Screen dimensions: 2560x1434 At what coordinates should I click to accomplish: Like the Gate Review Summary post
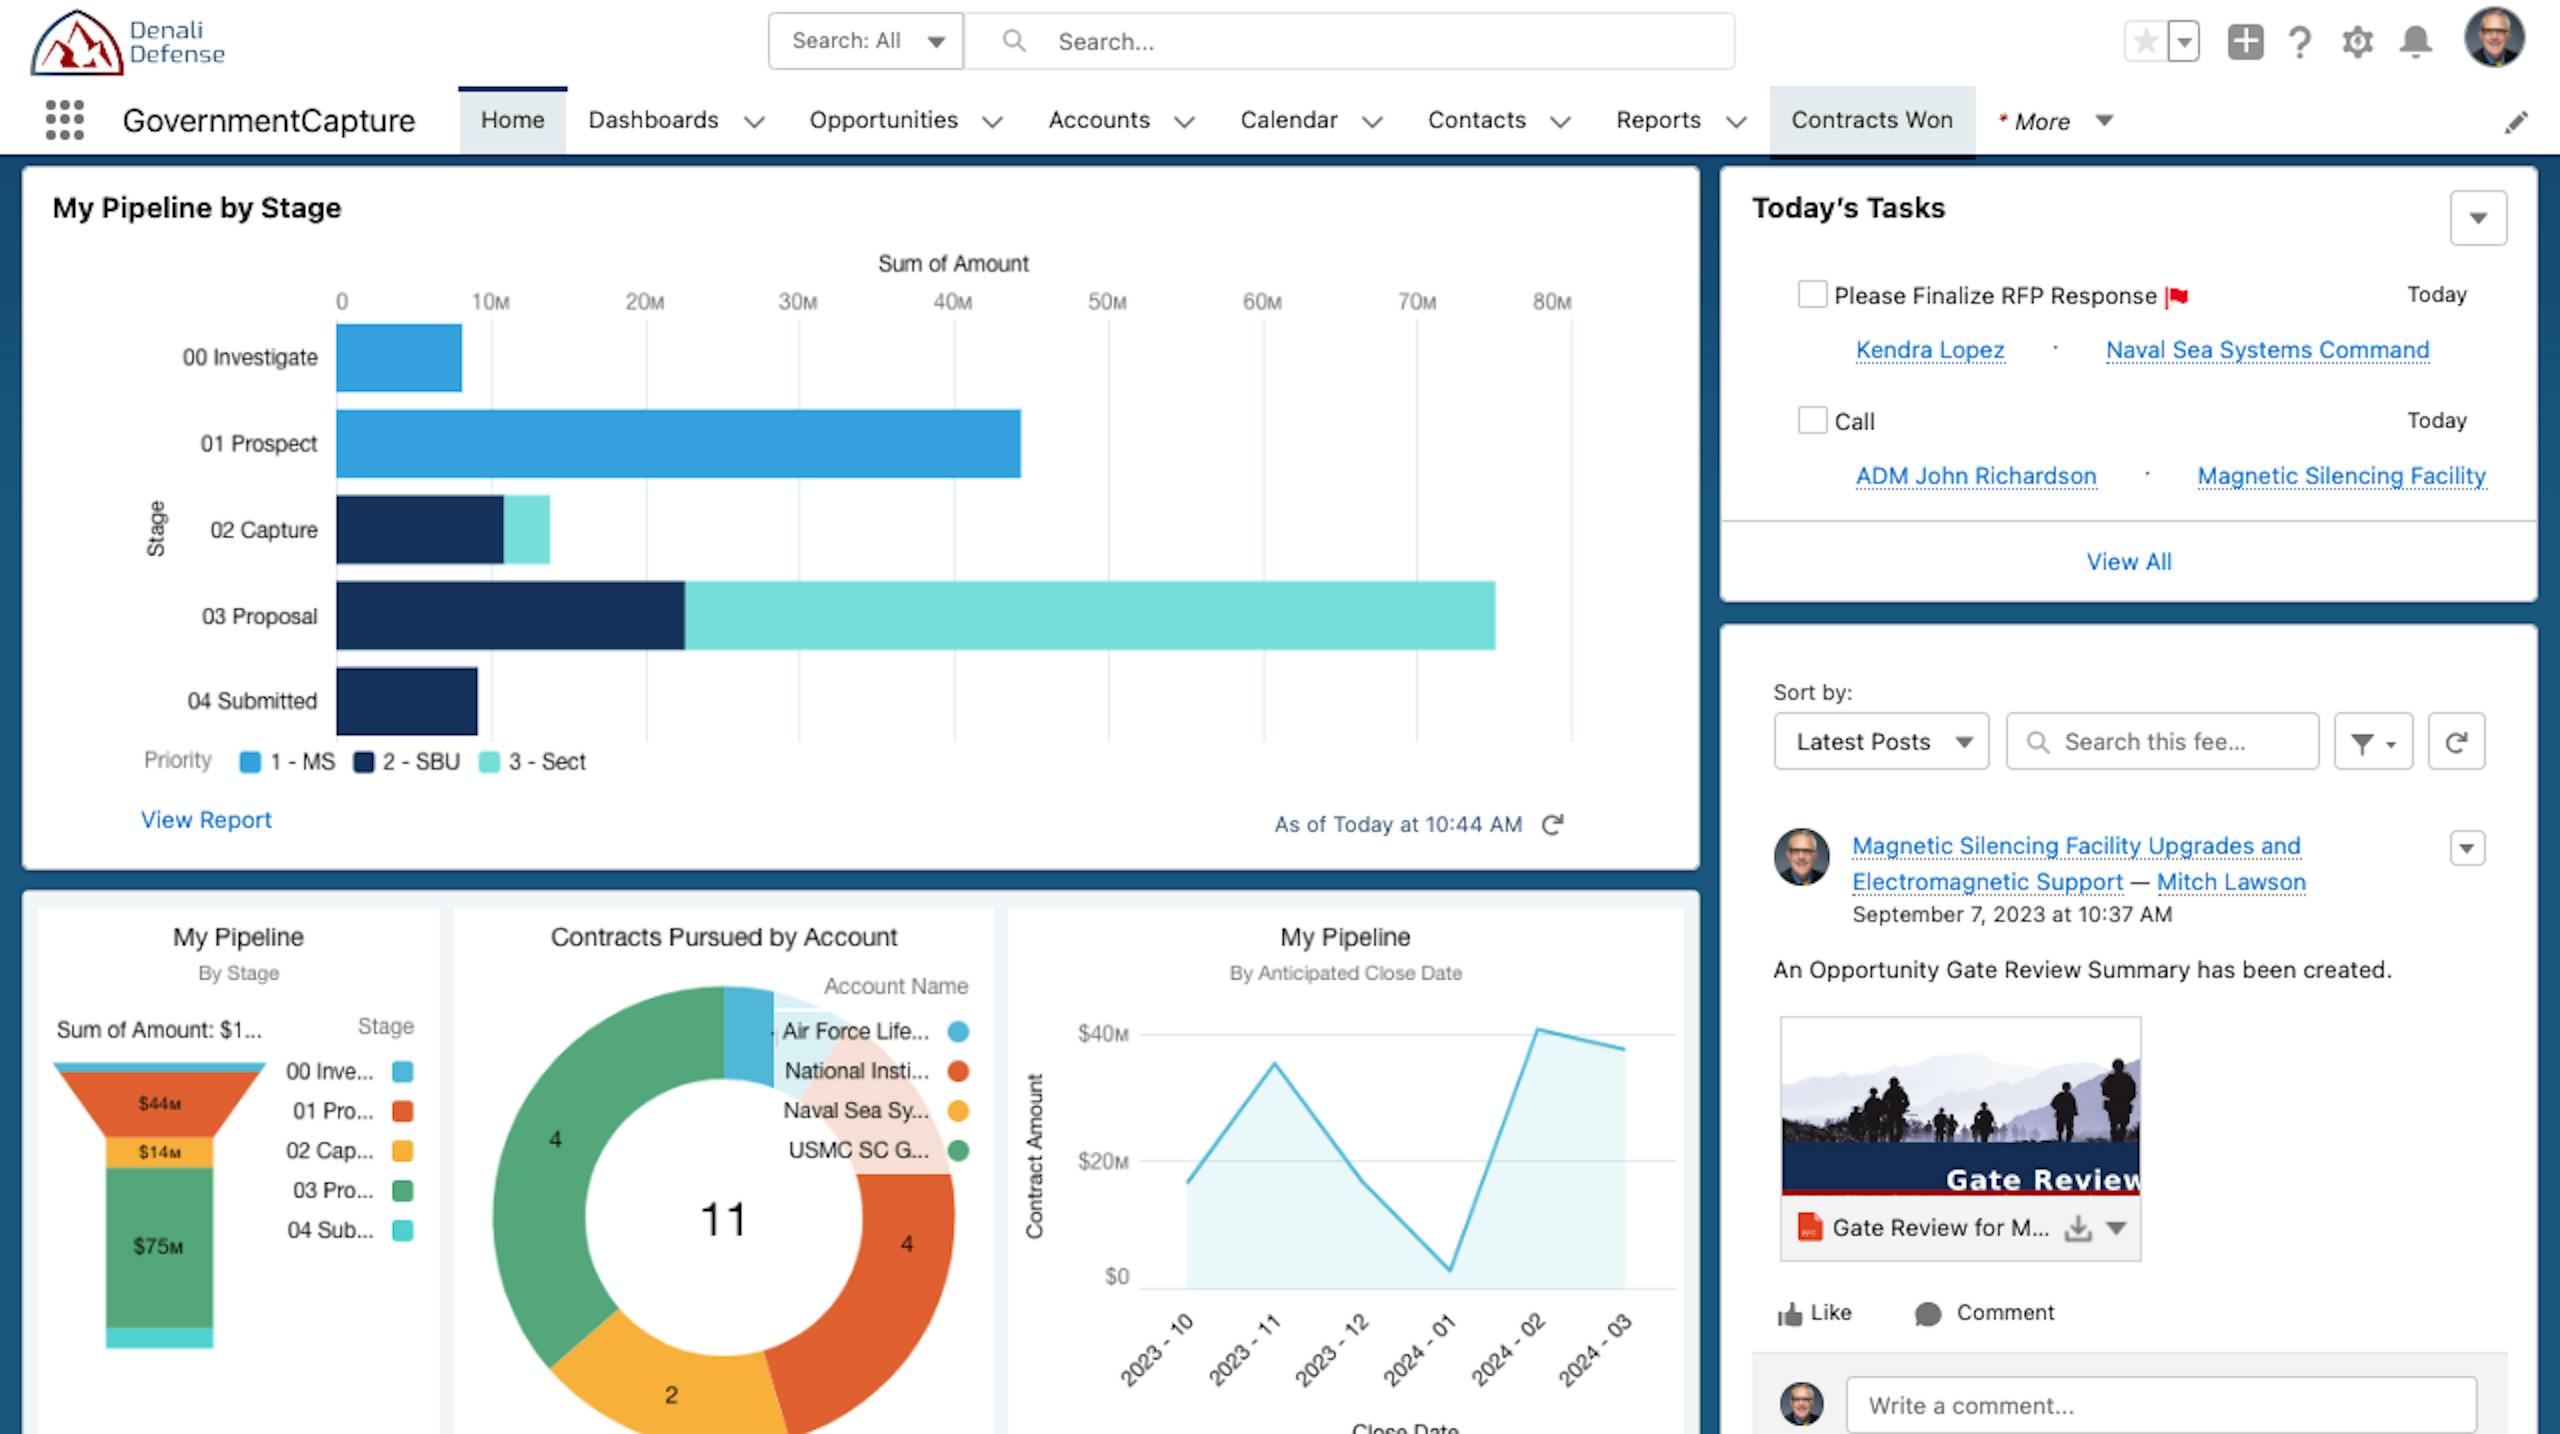(1814, 1313)
